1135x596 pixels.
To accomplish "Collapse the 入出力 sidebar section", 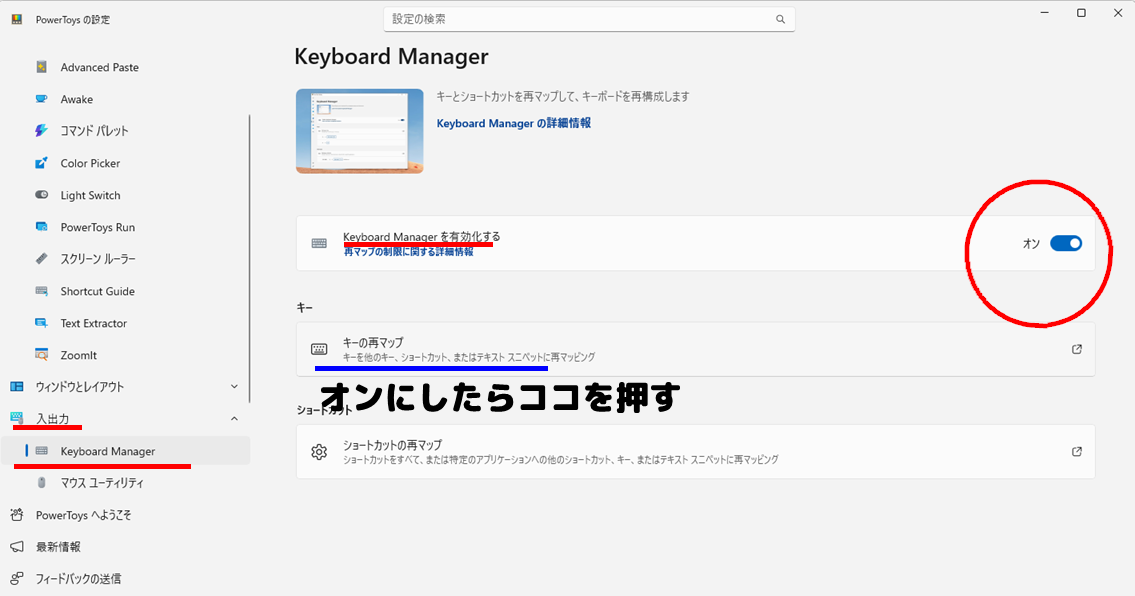I will point(234,419).
